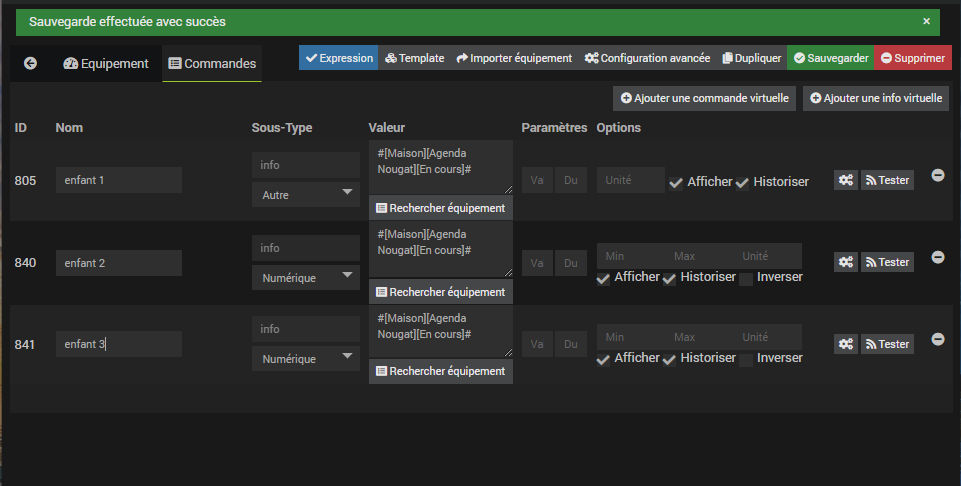Toggle Afficher checkbox for enfant 3
Viewport: 961px width, 486px height.
(603, 360)
